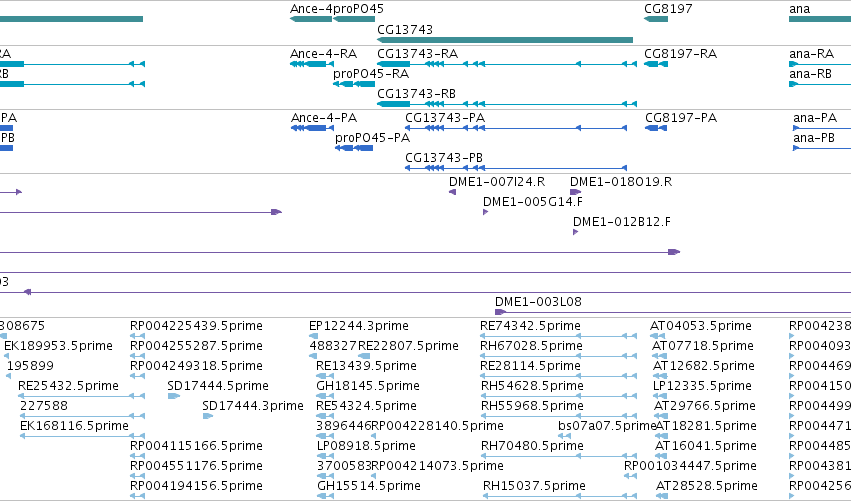Click the ana-RB transcript label
This screenshot has height=501, width=851.
810,74
